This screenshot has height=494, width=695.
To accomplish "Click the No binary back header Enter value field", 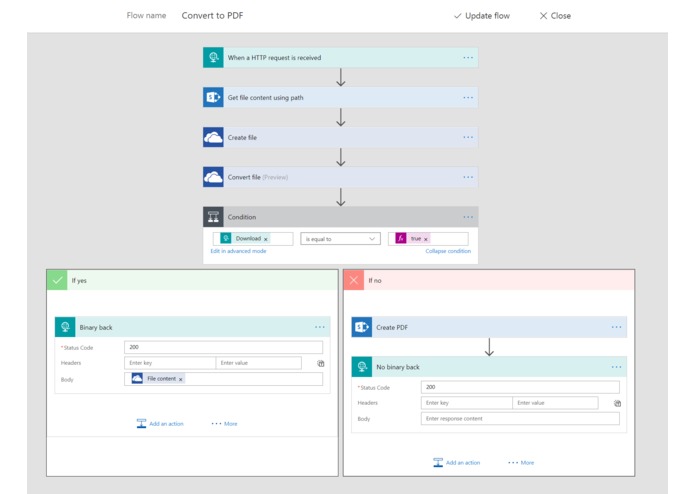I will pyautogui.click(x=555, y=403).
